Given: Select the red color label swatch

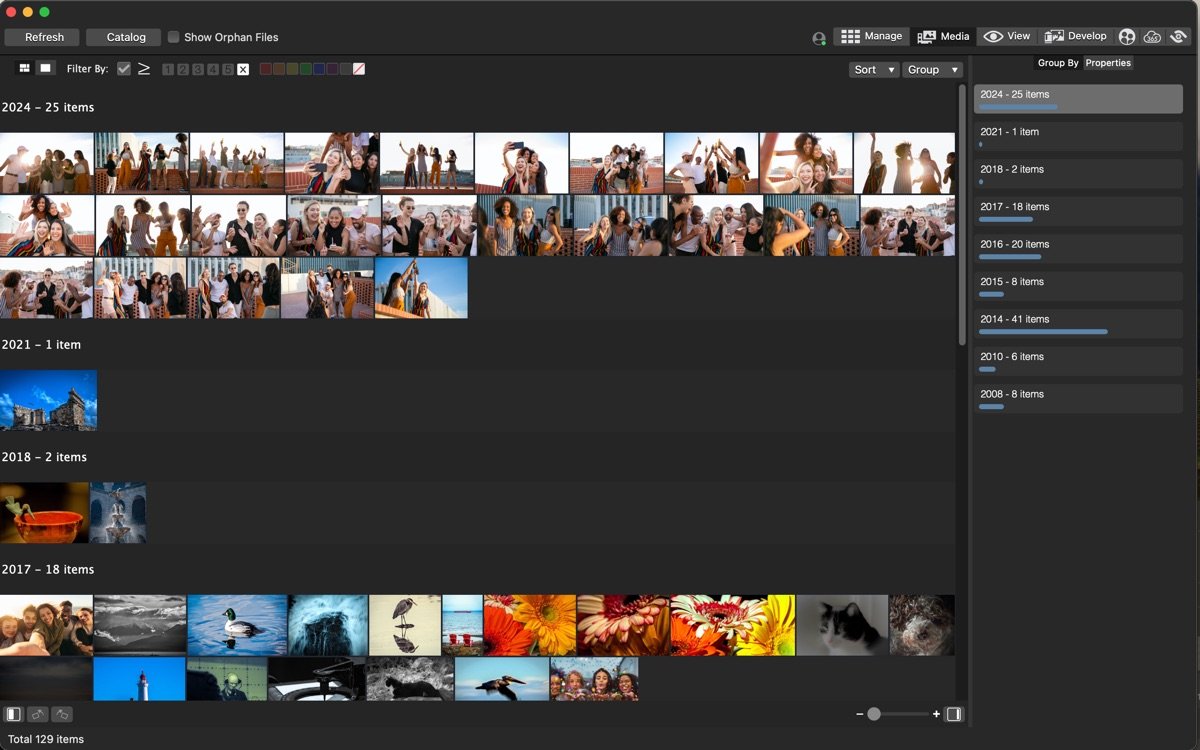Looking at the screenshot, I should pos(265,69).
